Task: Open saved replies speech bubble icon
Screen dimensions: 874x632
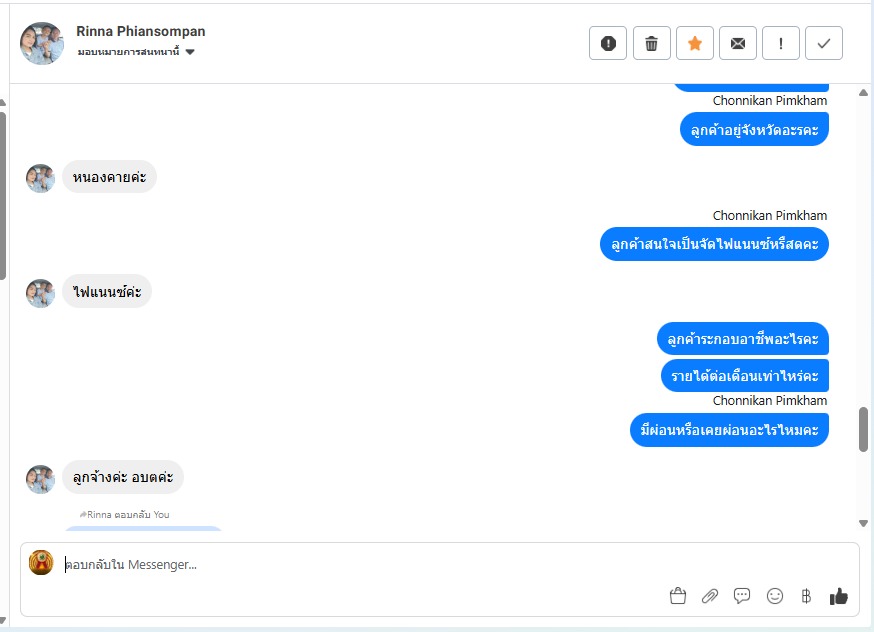Action: (x=742, y=596)
